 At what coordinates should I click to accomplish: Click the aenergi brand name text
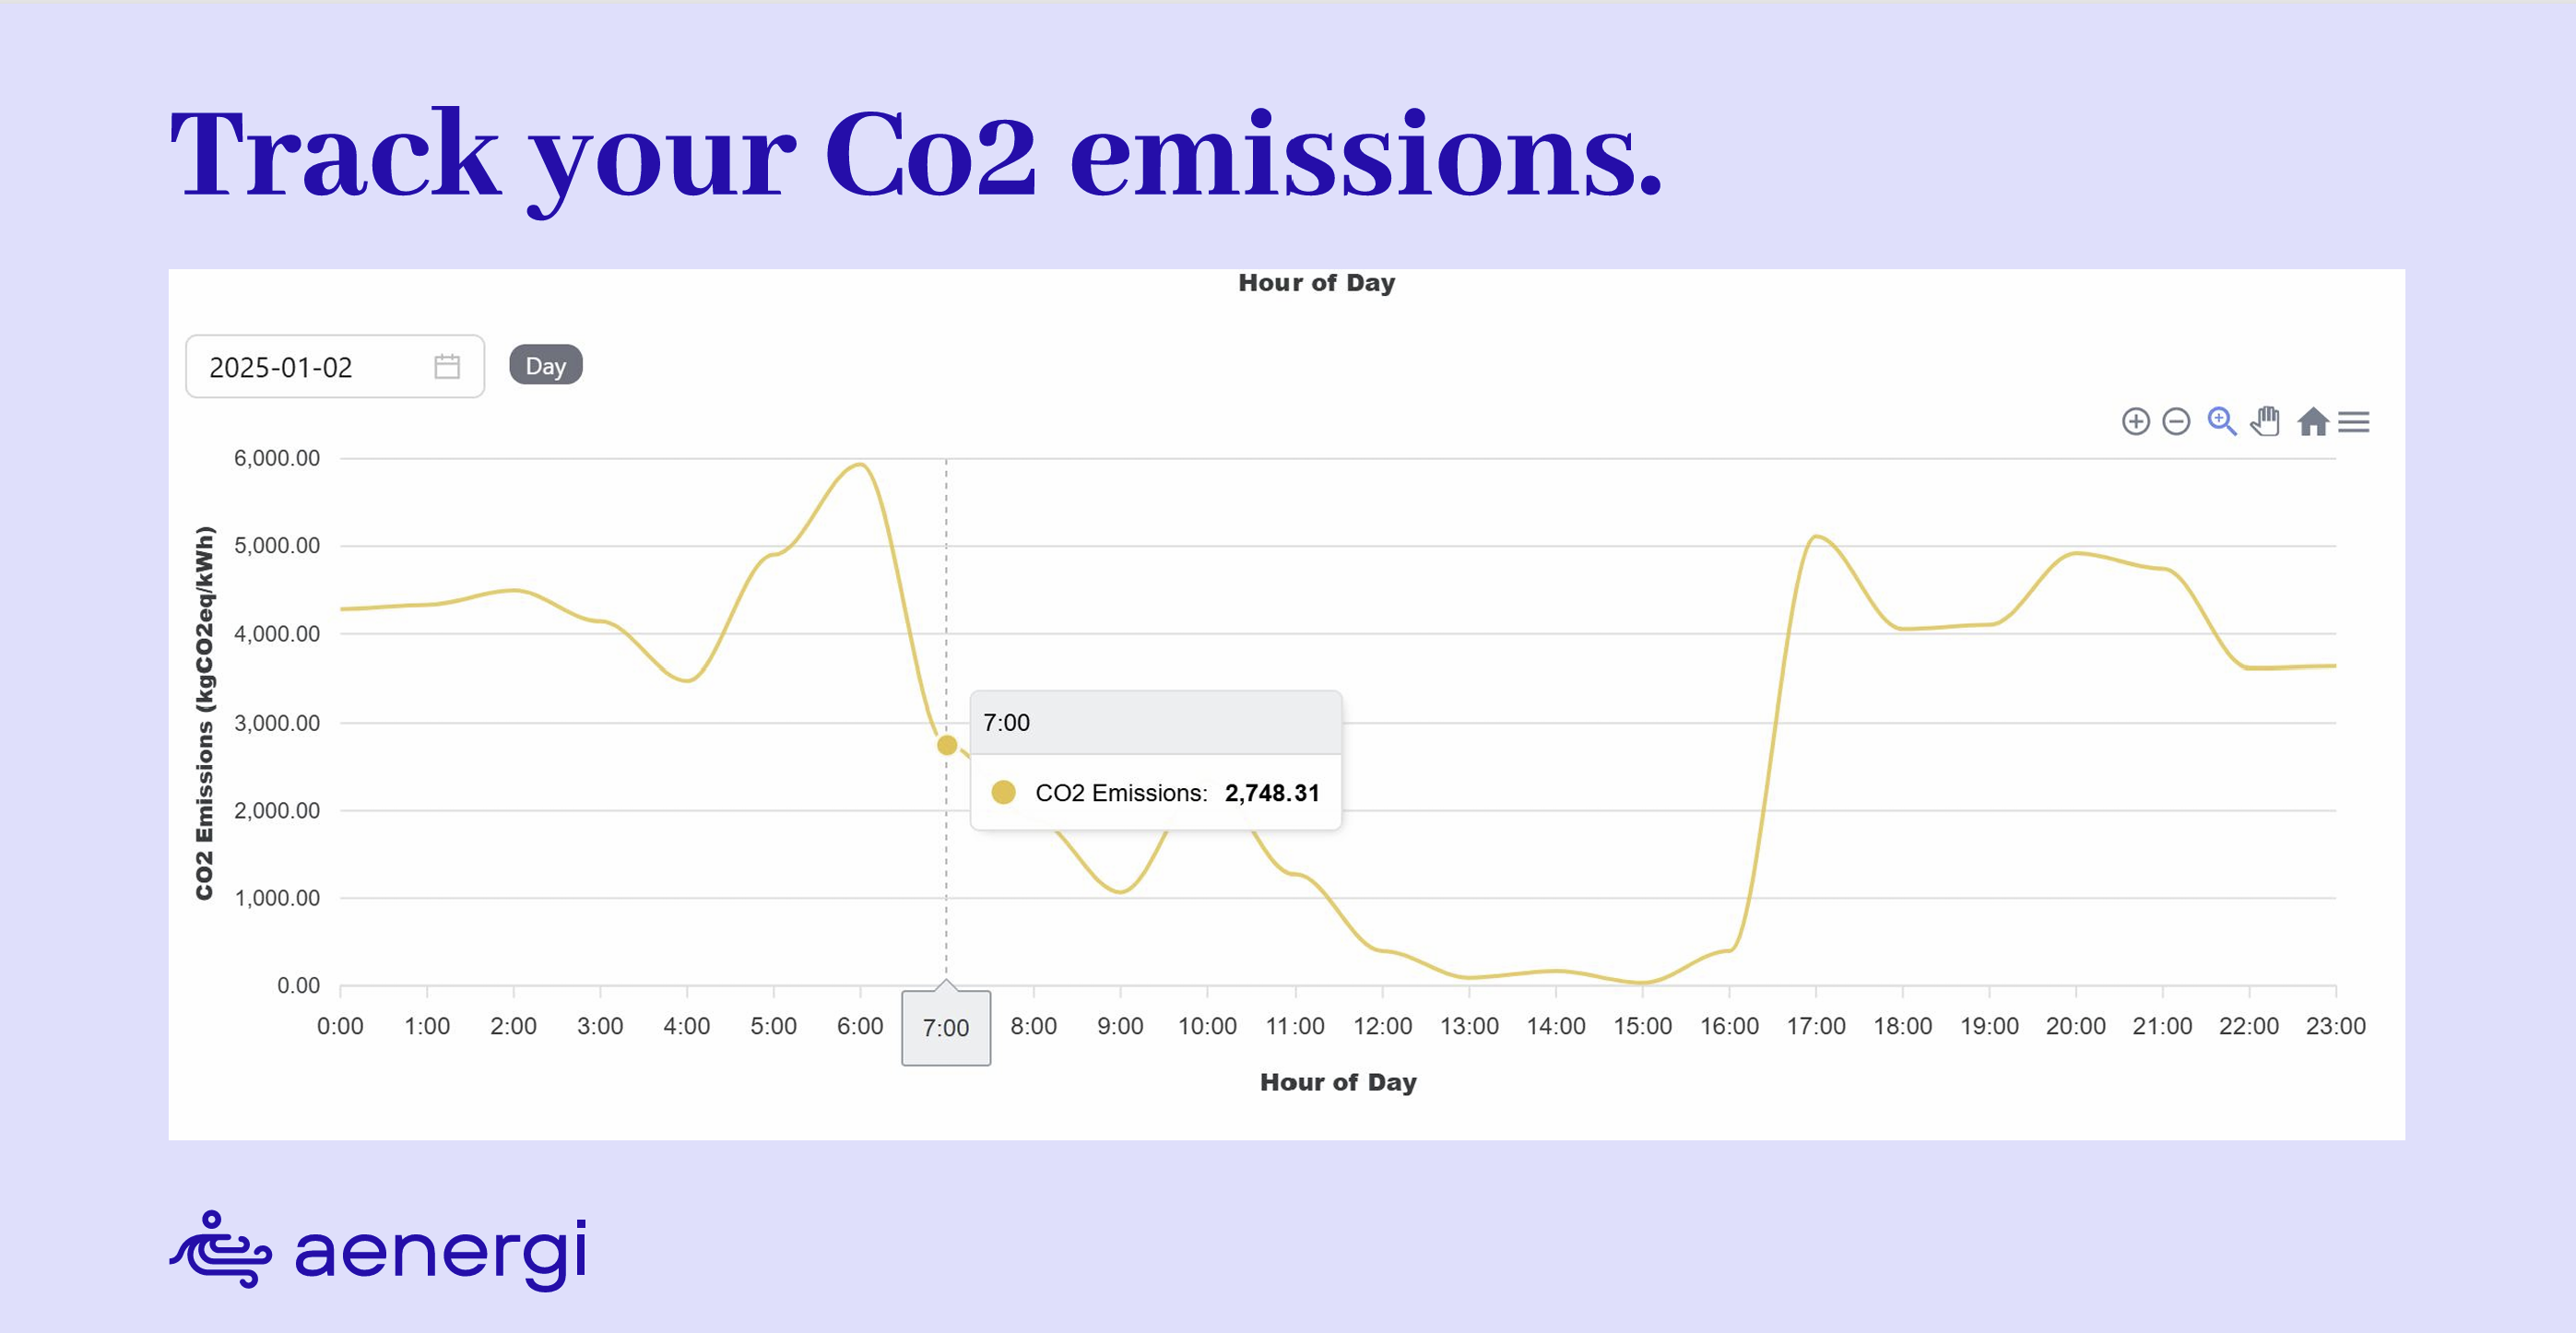tap(440, 1252)
